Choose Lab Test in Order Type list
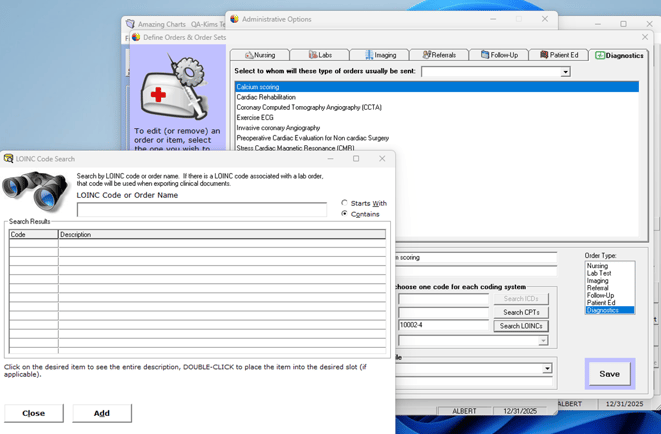Screen dimensions: 661x434 pos(600,273)
